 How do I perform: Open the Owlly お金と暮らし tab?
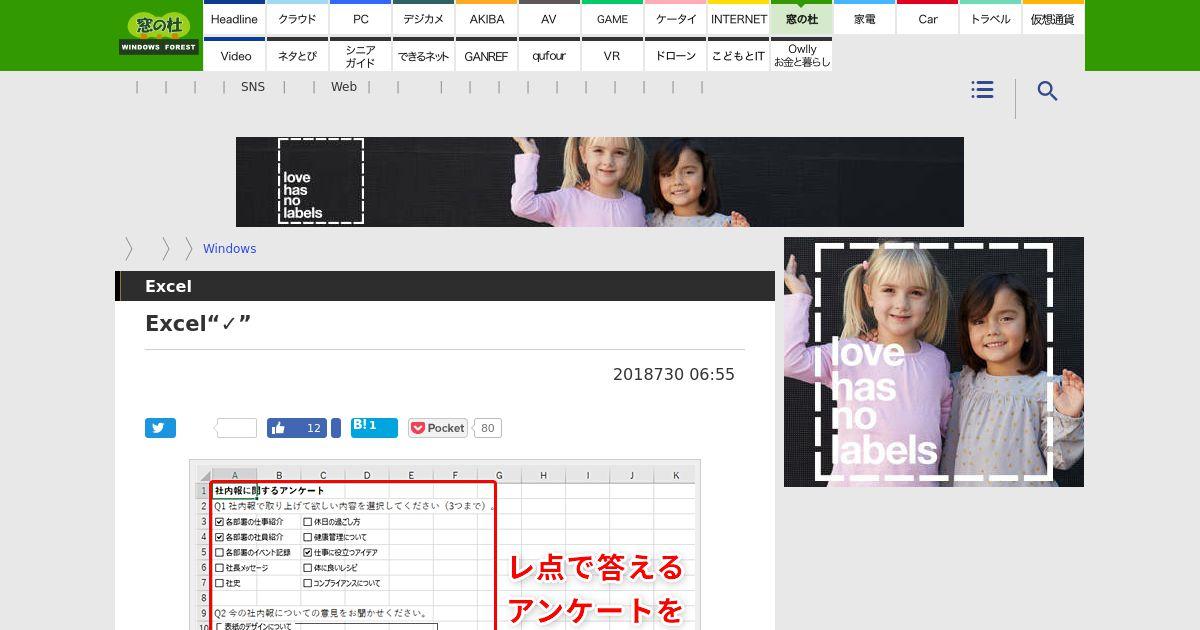(801, 56)
